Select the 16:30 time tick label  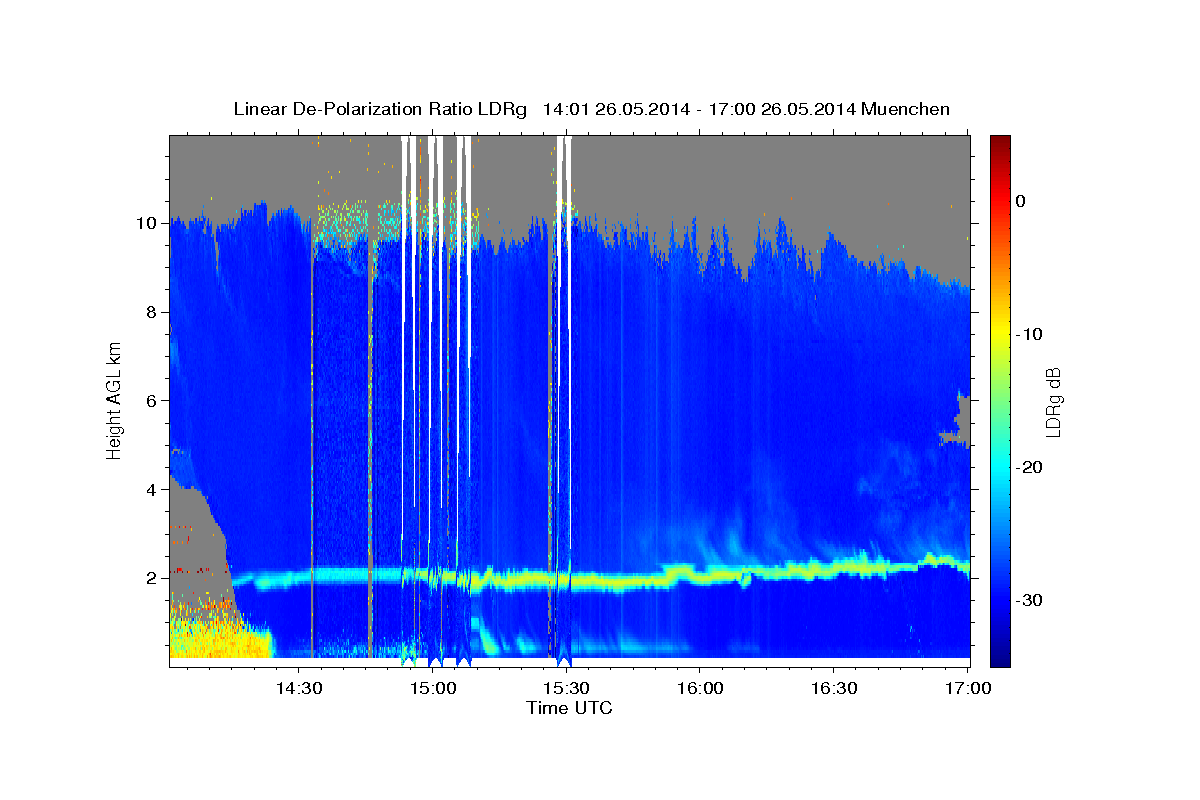click(x=834, y=689)
